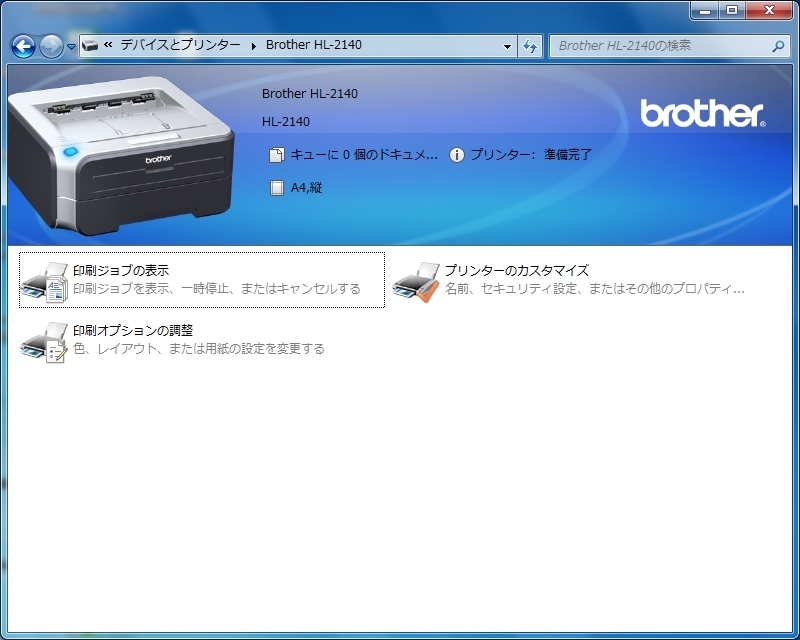Image resolution: width=800 pixels, height=640 pixels.
Task: Expand arrow after デバイスとプリンター breadcrumb
Action: pyautogui.click(x=254, y=46)
